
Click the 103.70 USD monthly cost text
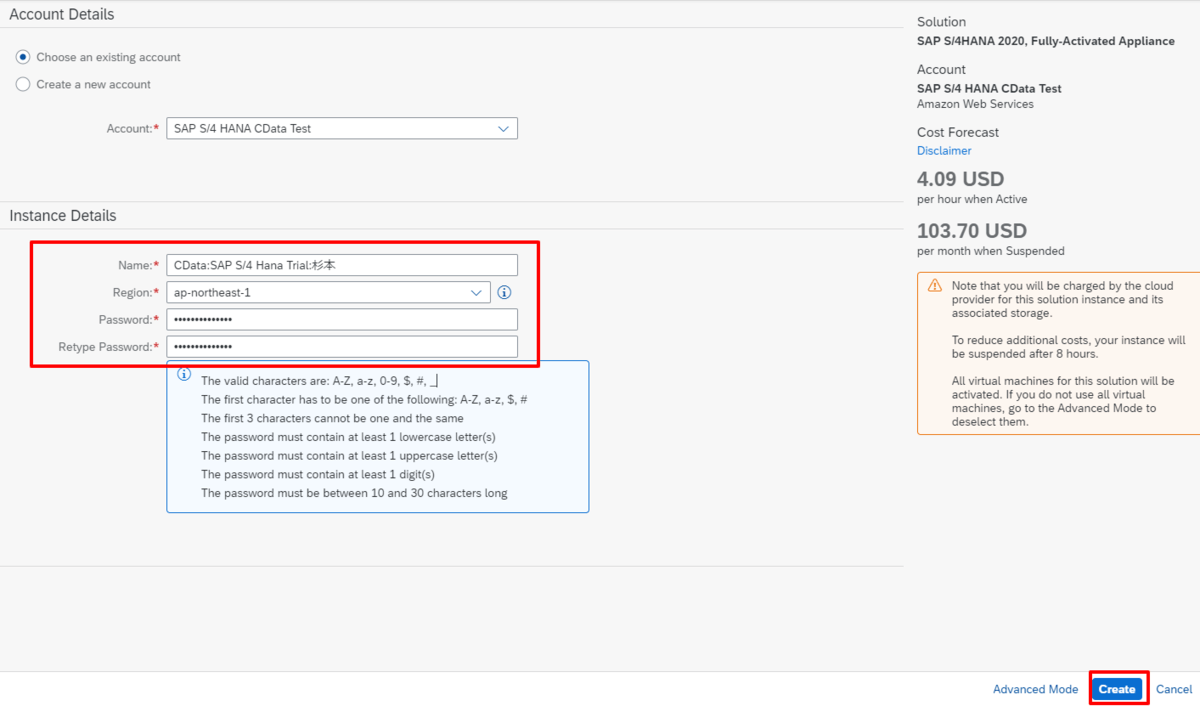pyautogui.click(x=971, y=231)
